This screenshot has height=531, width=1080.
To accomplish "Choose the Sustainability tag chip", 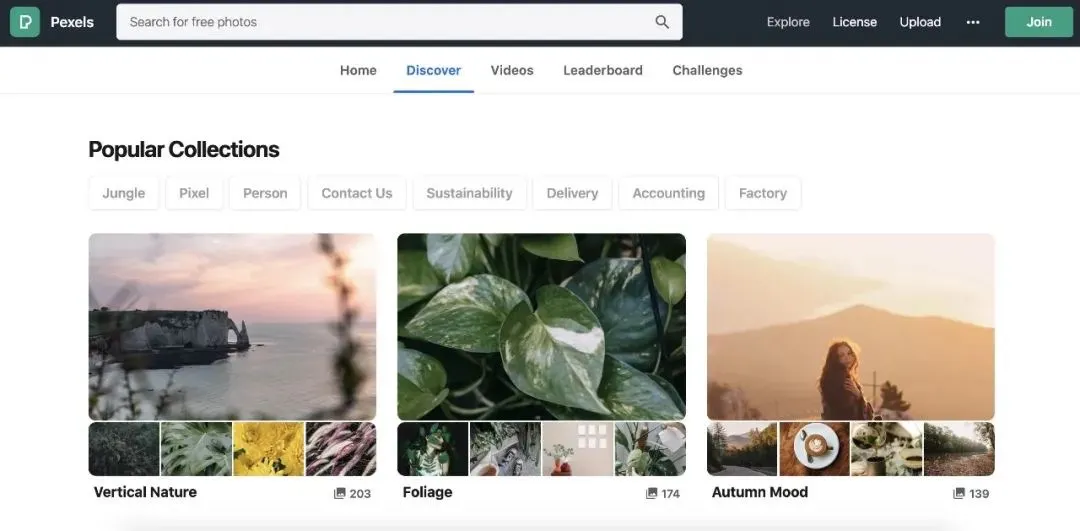I will tap(469, 193).
